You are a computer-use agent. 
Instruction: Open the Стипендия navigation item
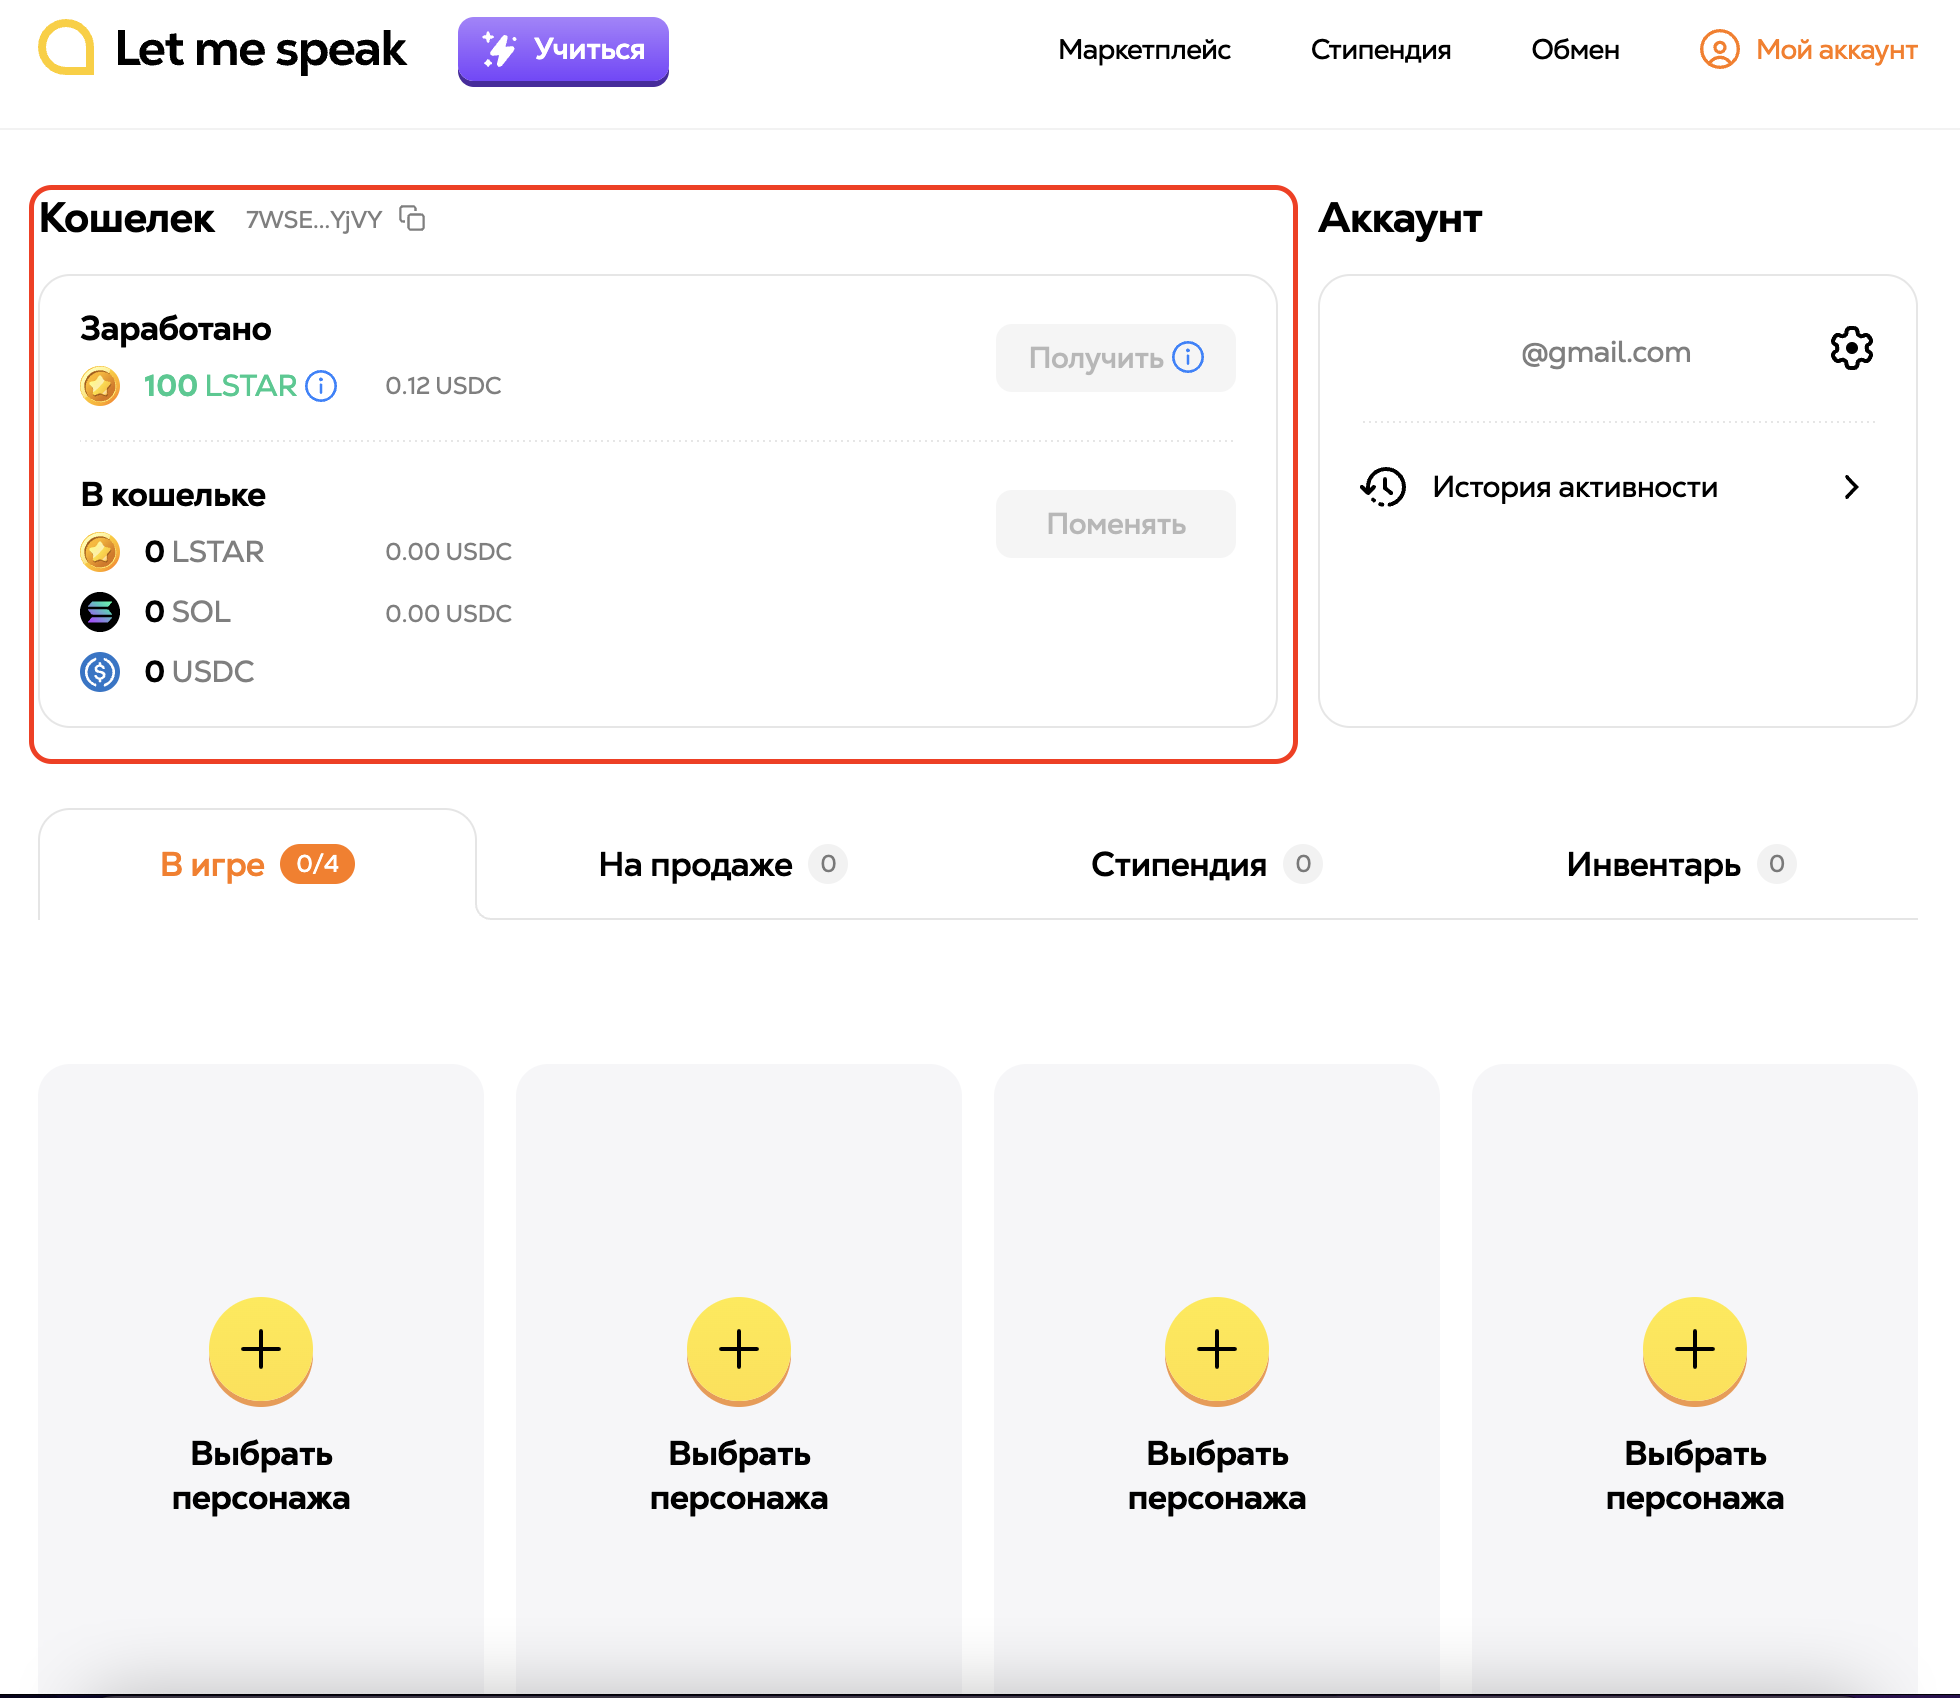(1380, 49)
